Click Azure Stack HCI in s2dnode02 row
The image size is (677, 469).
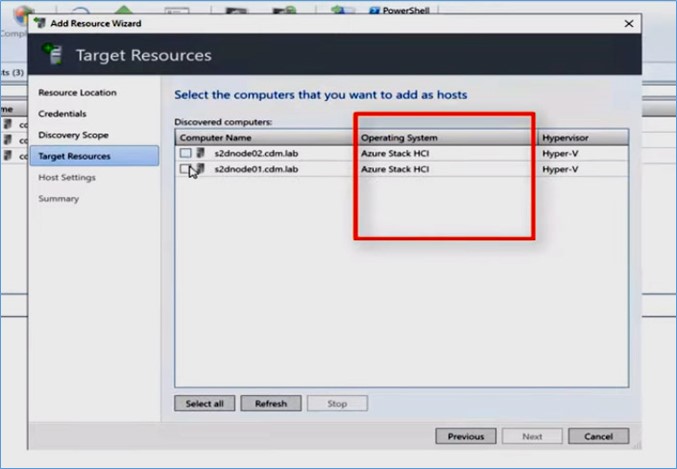coord(395,153)
